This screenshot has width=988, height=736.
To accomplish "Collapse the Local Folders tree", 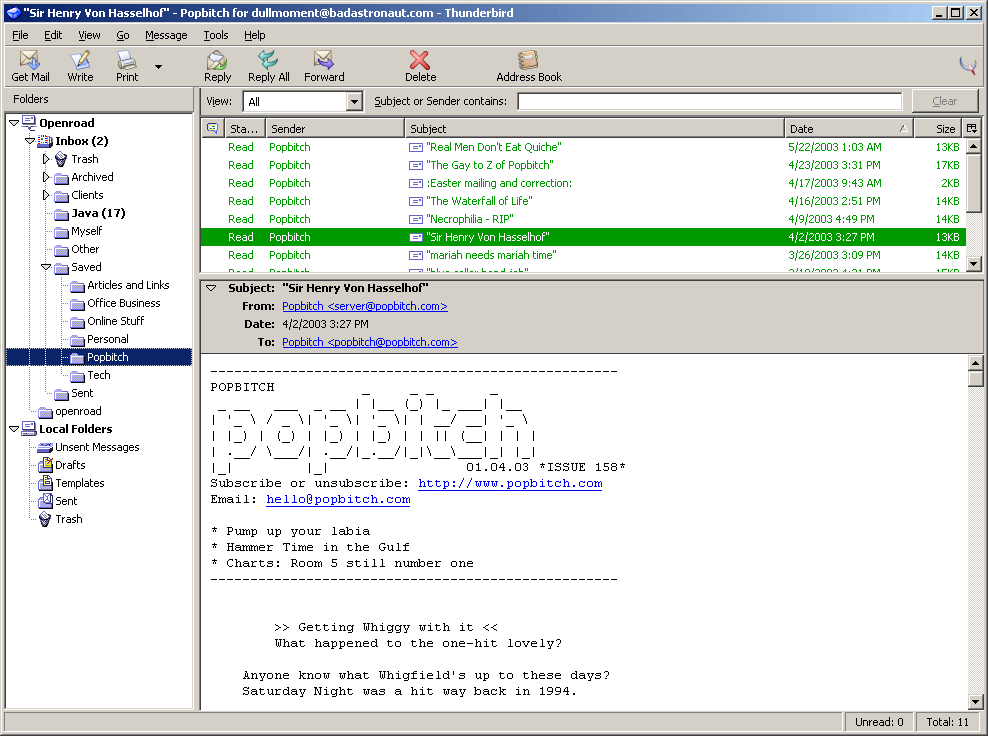I will [x=14, y=429].
